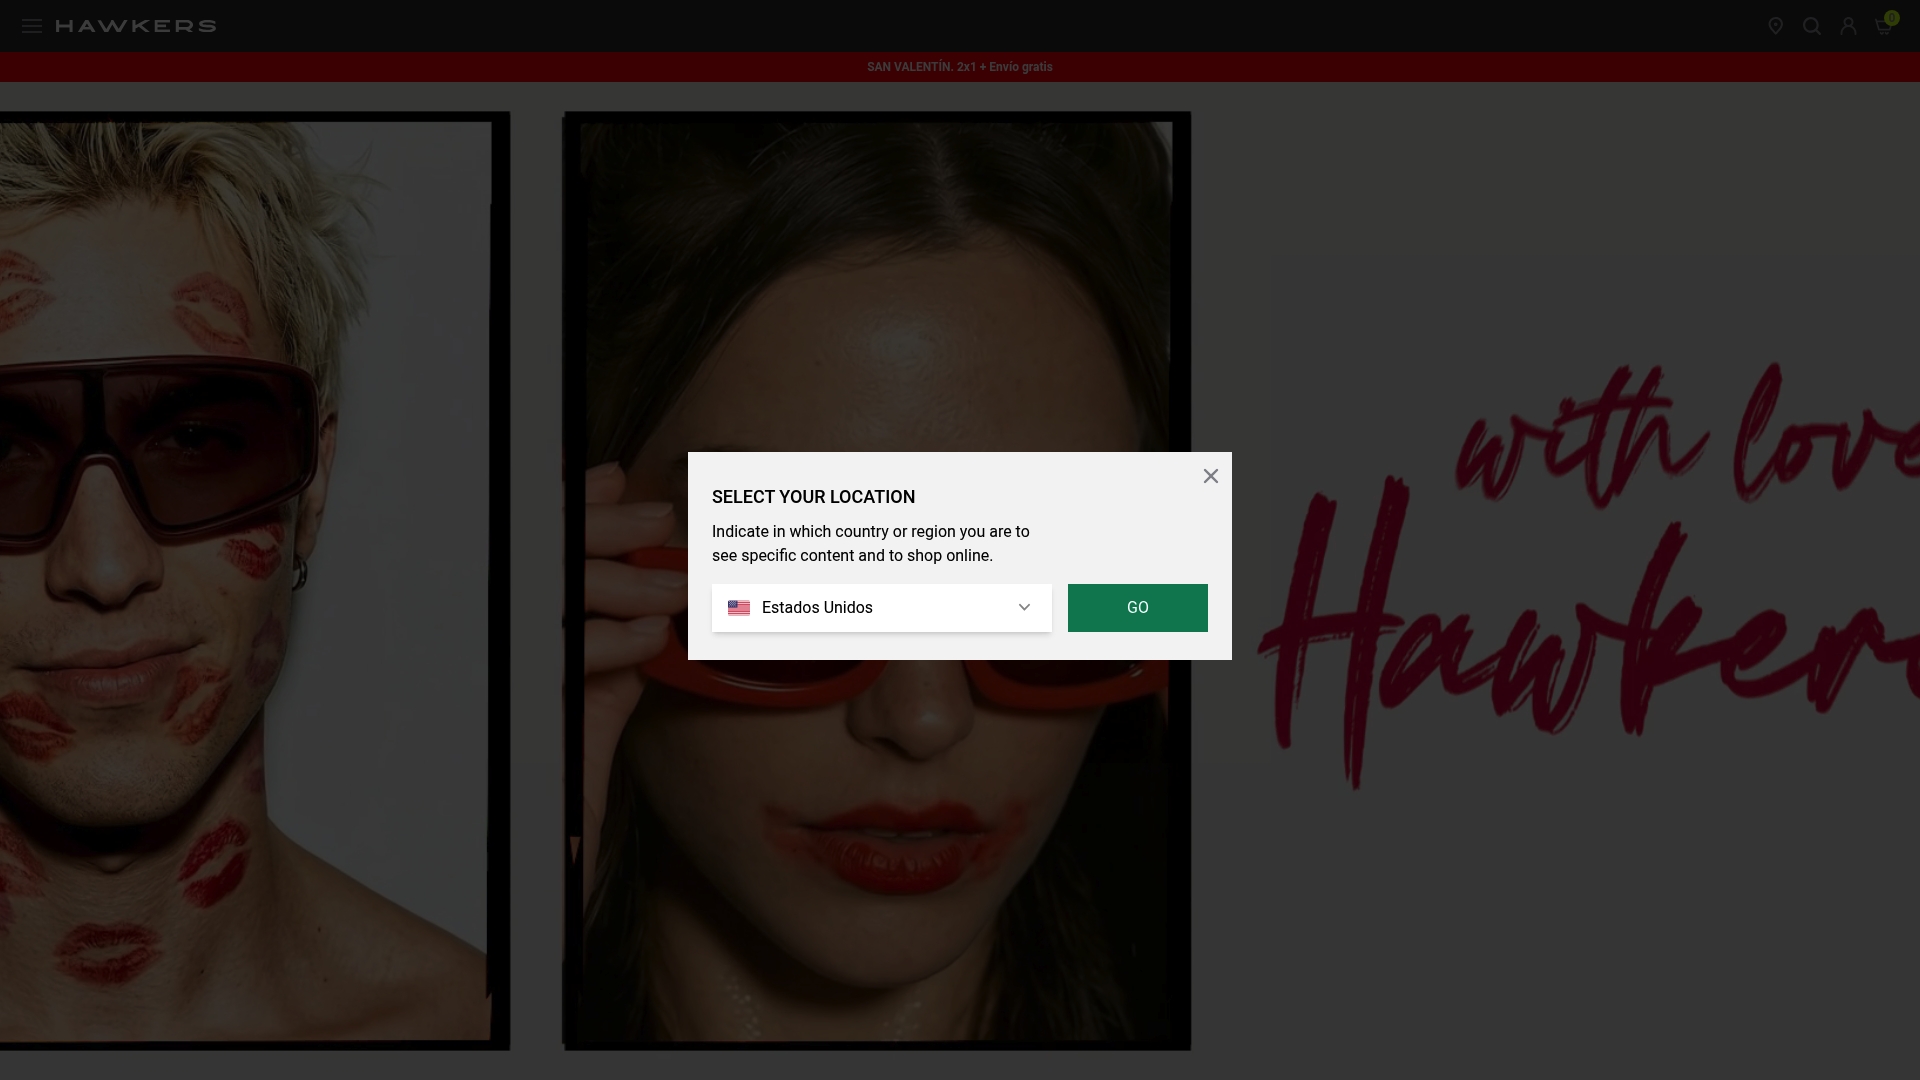Open the account profile icon
Image resolution: width=1920 pixels, height=1080 pixels.
(x=1847, y=26)
